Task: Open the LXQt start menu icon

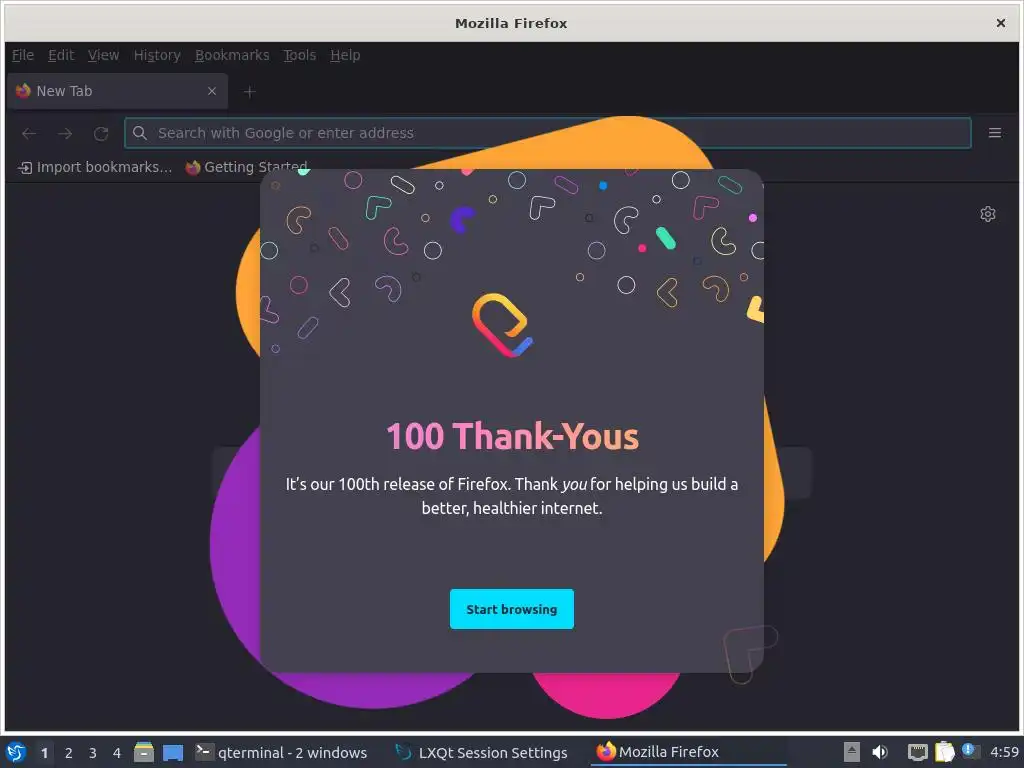Action: coord(16,752)
